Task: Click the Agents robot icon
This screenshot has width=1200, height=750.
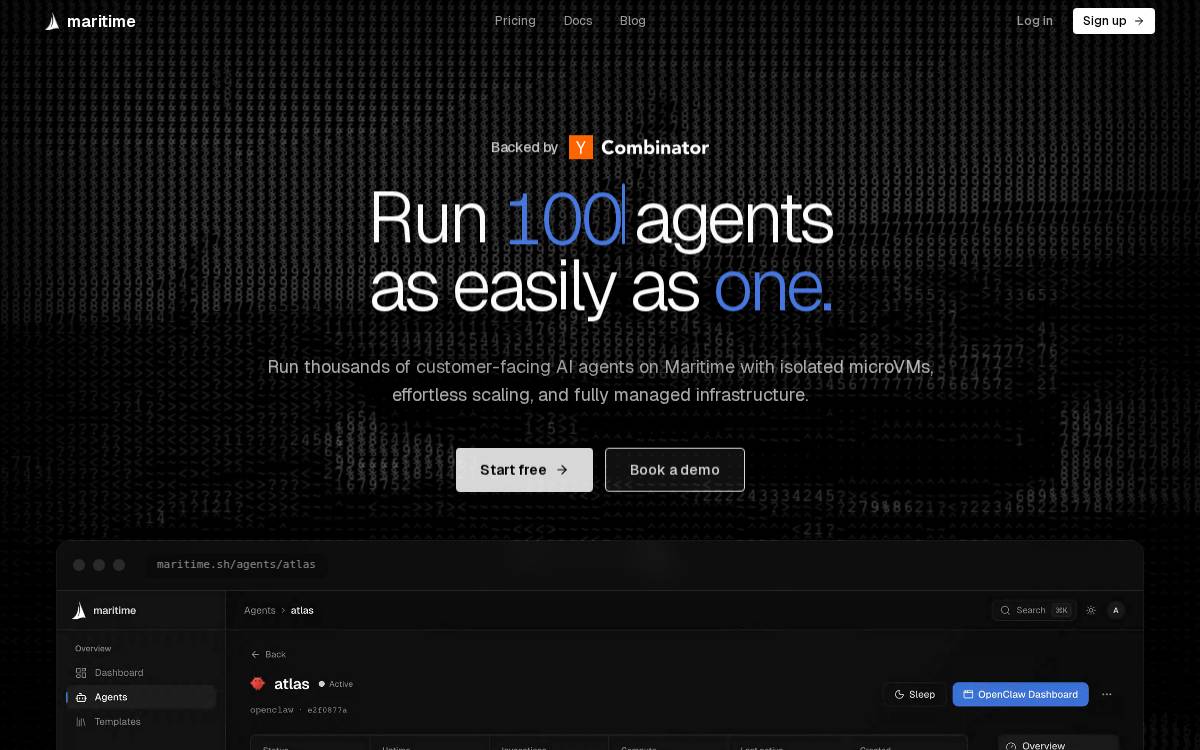Action: (x=81, y=697)
